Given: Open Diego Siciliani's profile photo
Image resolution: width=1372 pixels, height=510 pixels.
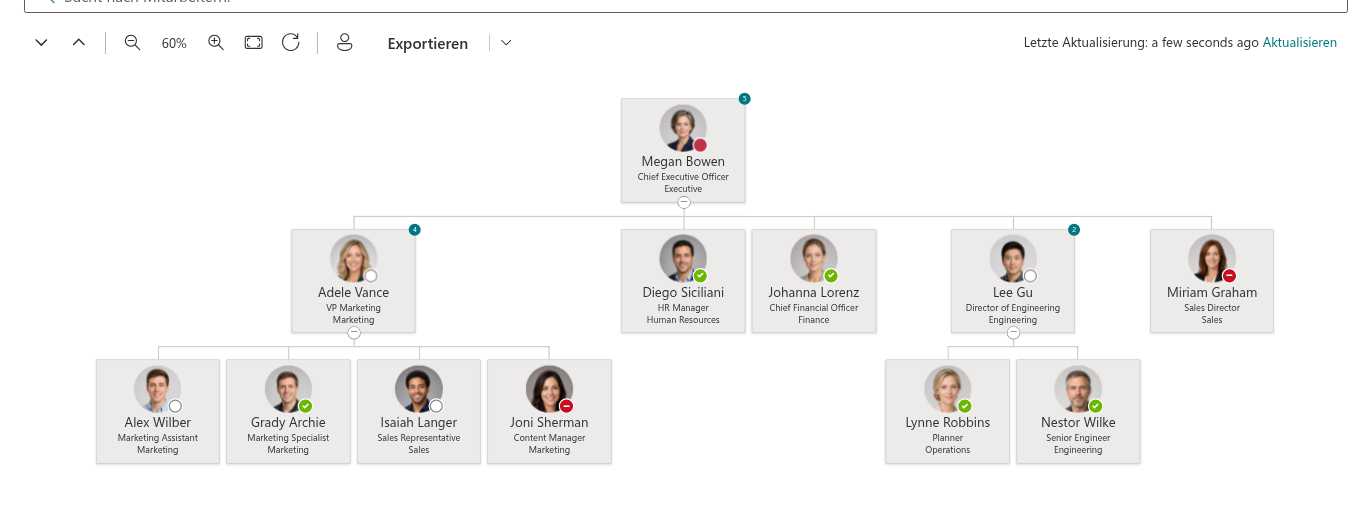Looking at the screenshot, I should pyautogui.click(x=683, y=259).
